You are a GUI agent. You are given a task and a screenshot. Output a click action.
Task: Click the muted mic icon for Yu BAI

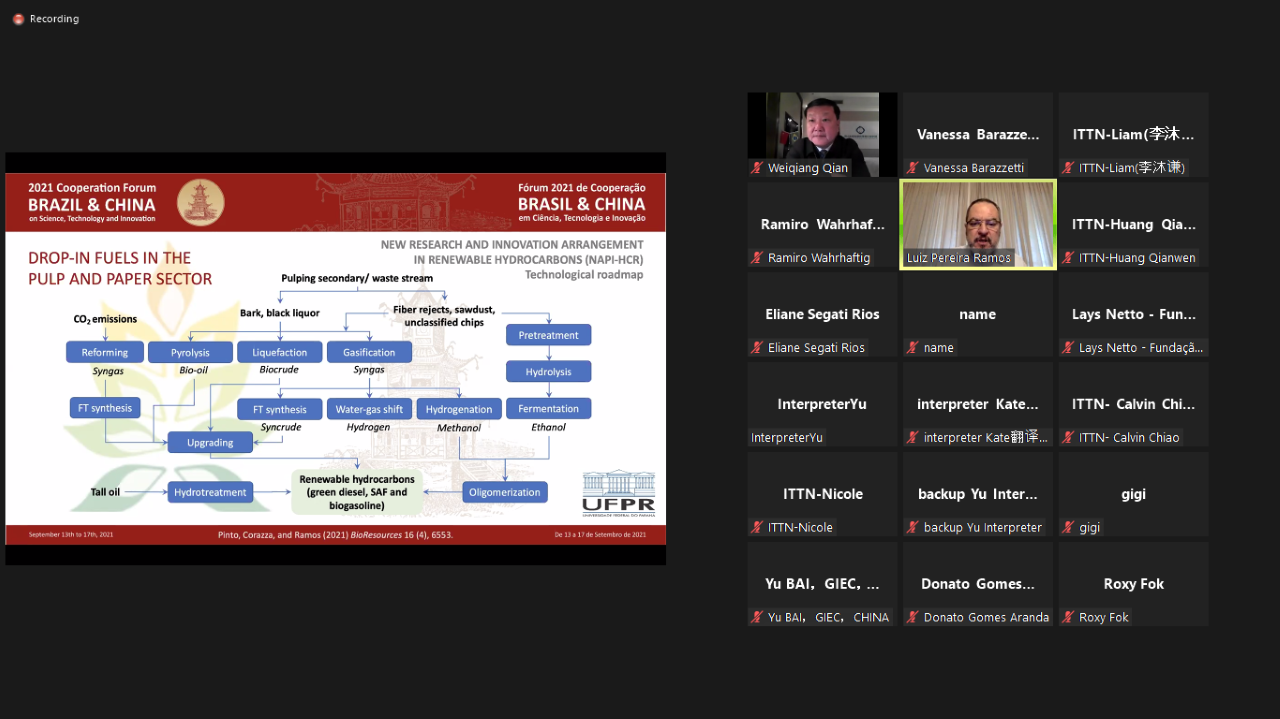pyautogui.click(x=757, y=618)
